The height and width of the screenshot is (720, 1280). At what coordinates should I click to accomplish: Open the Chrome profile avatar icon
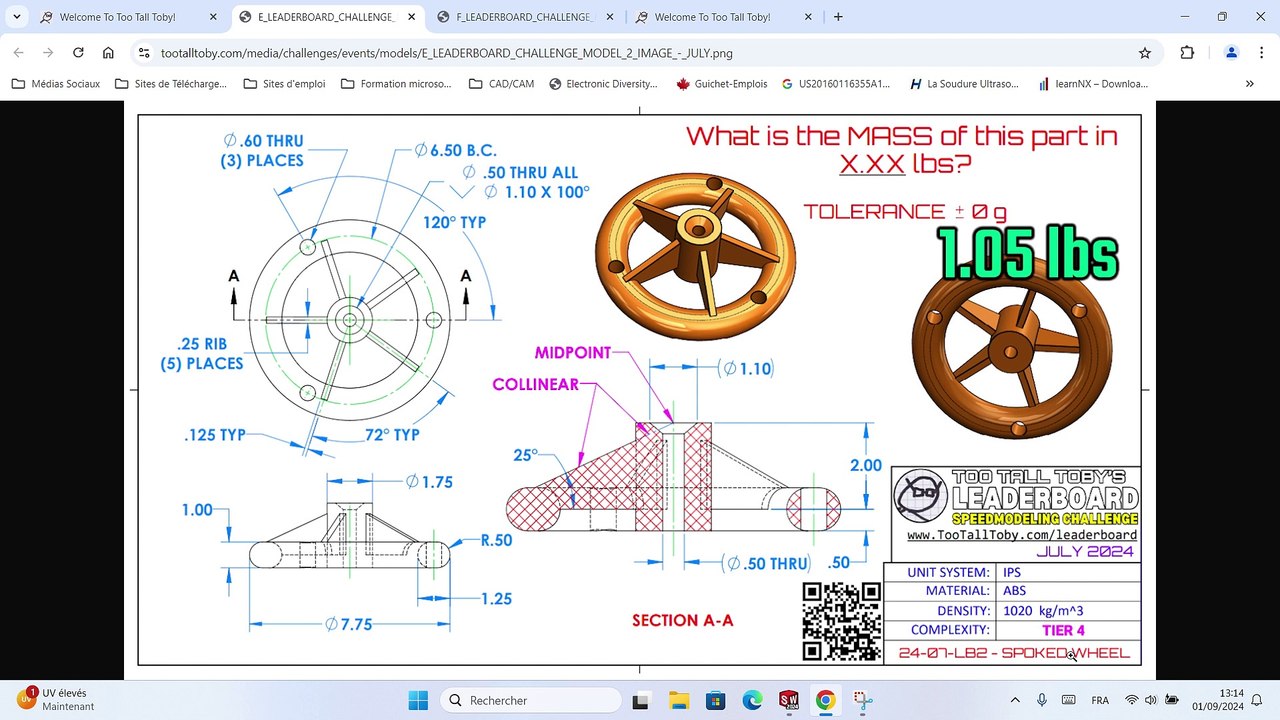click(x=1232, y=53)
